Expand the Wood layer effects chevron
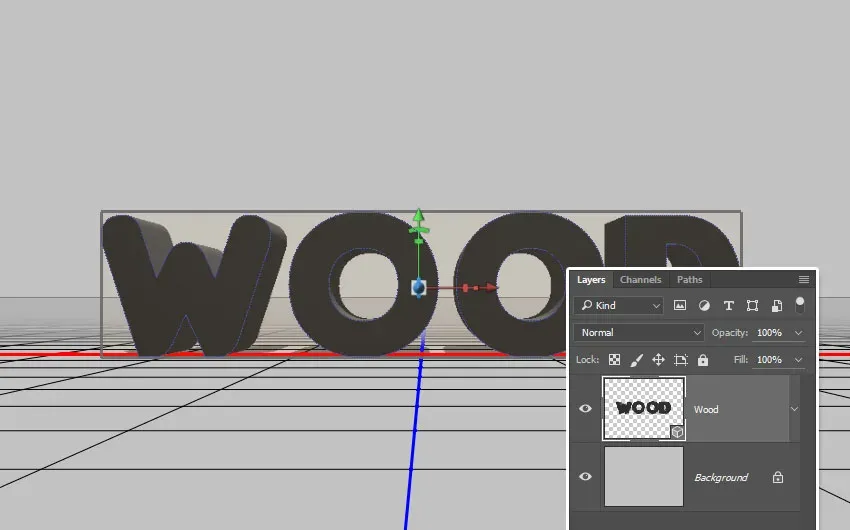The height and width of the screenshot is (530, 850). (x=794, y=409)
